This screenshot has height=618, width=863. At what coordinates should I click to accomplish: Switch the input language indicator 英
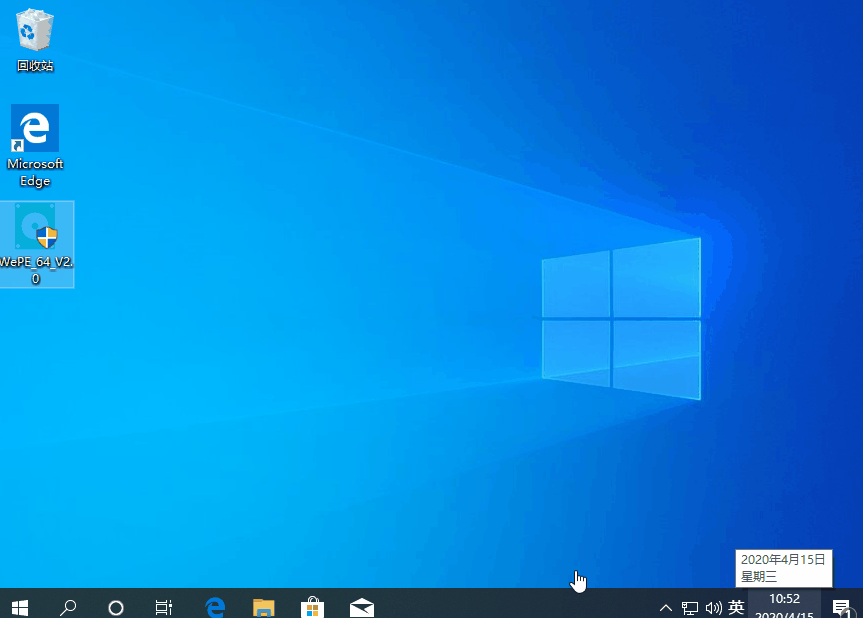click(736, 607)
